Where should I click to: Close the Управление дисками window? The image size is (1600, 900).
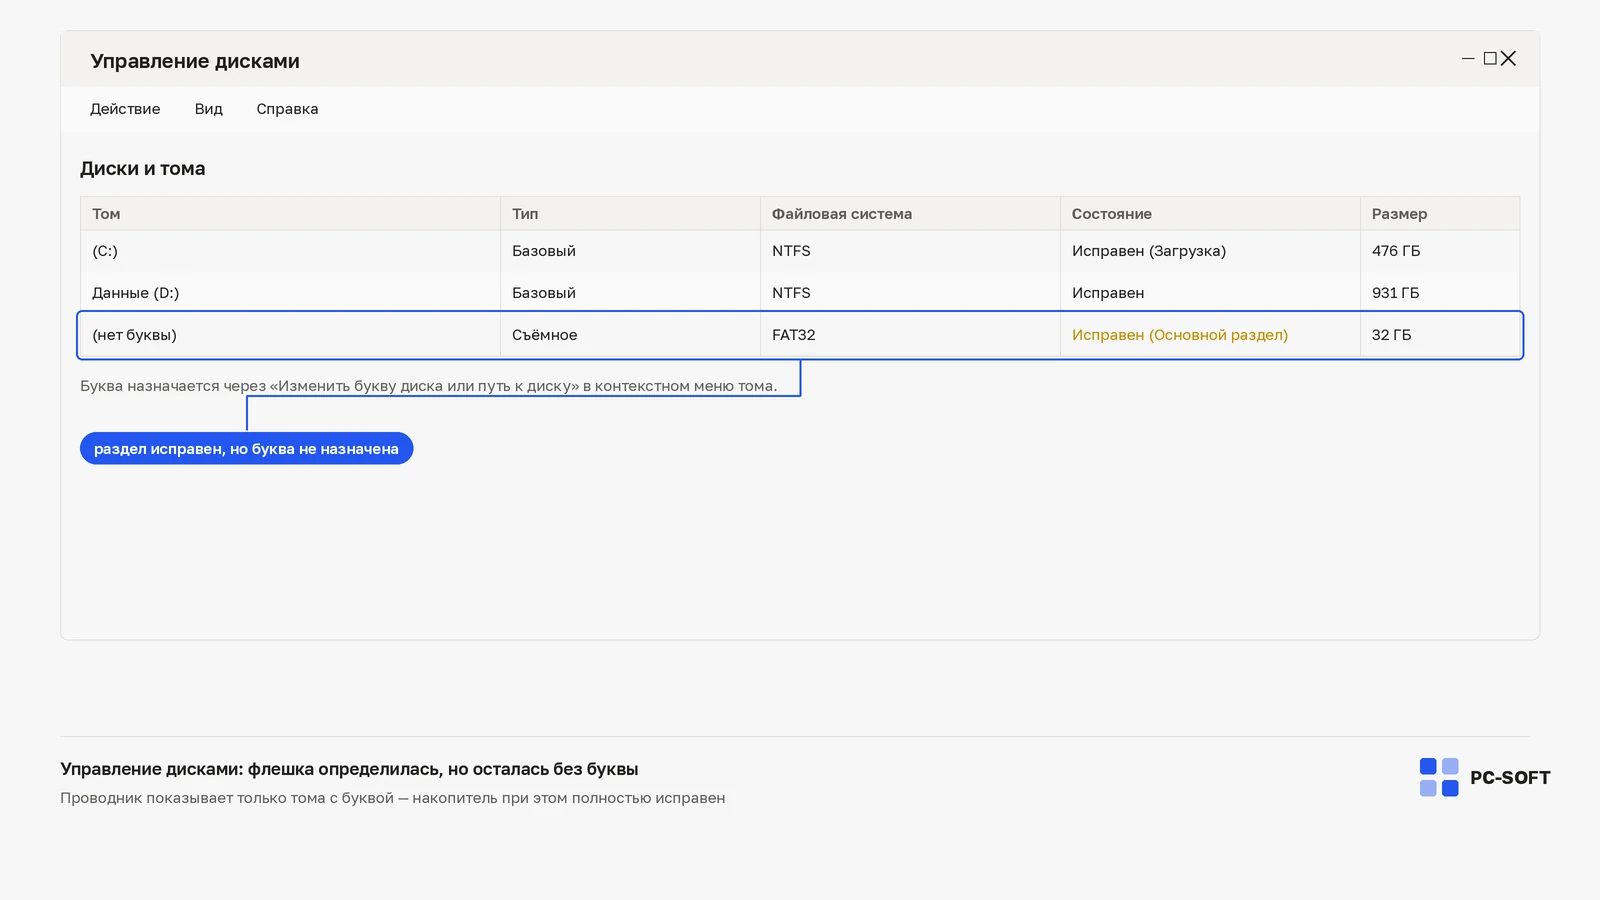pos(1509,59)
